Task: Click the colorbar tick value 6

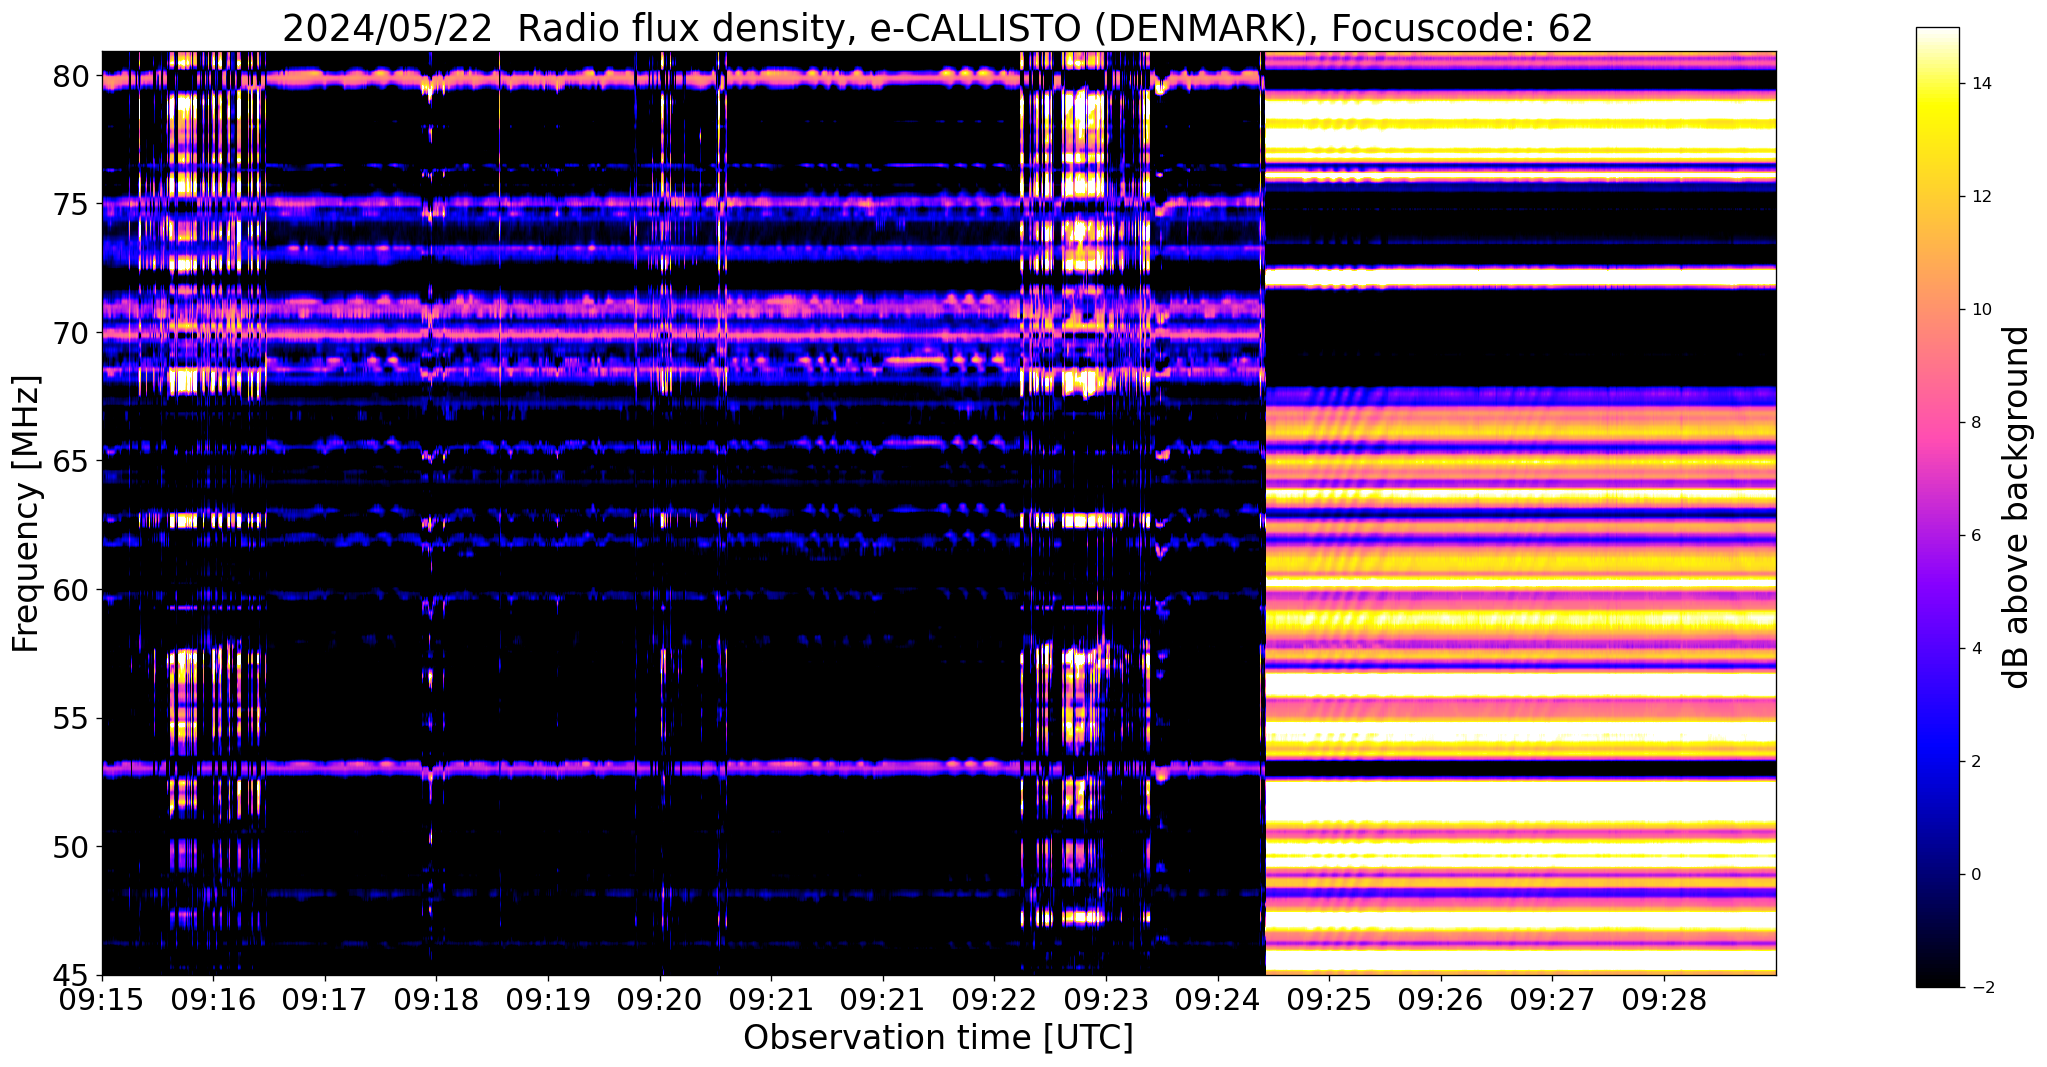Action: (x=1974, y=536)
